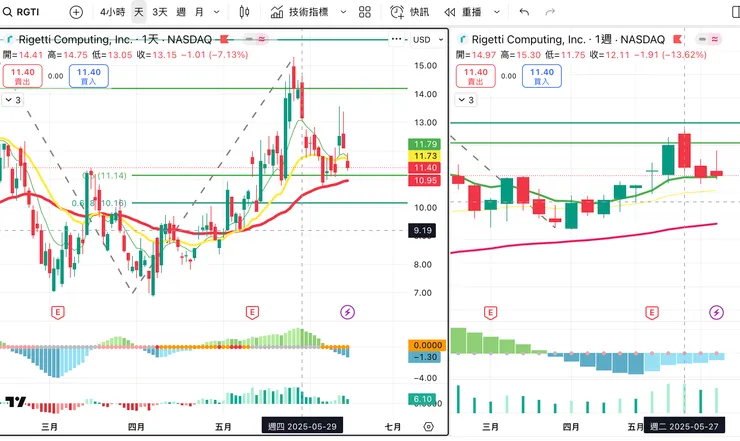Open the purple lightning event marker on daily chart
This screenshot has height=441, width=740.
coord(348,312)
